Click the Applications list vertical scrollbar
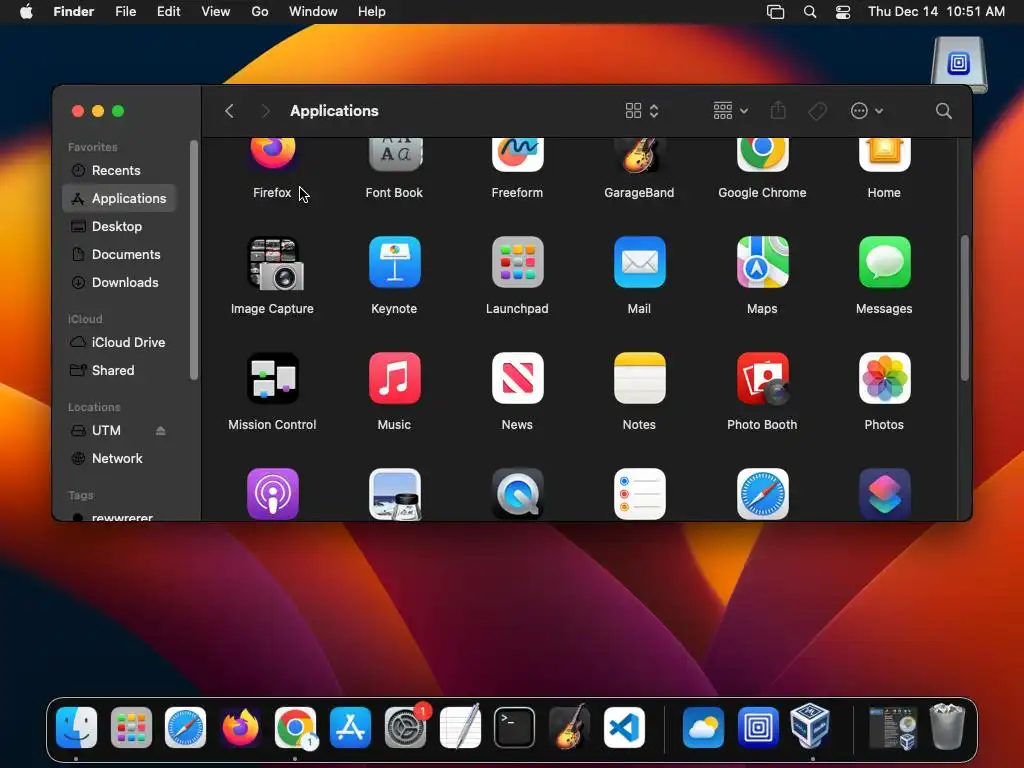The height and width of the screenshot is (768, 1024). pos(965,308)
